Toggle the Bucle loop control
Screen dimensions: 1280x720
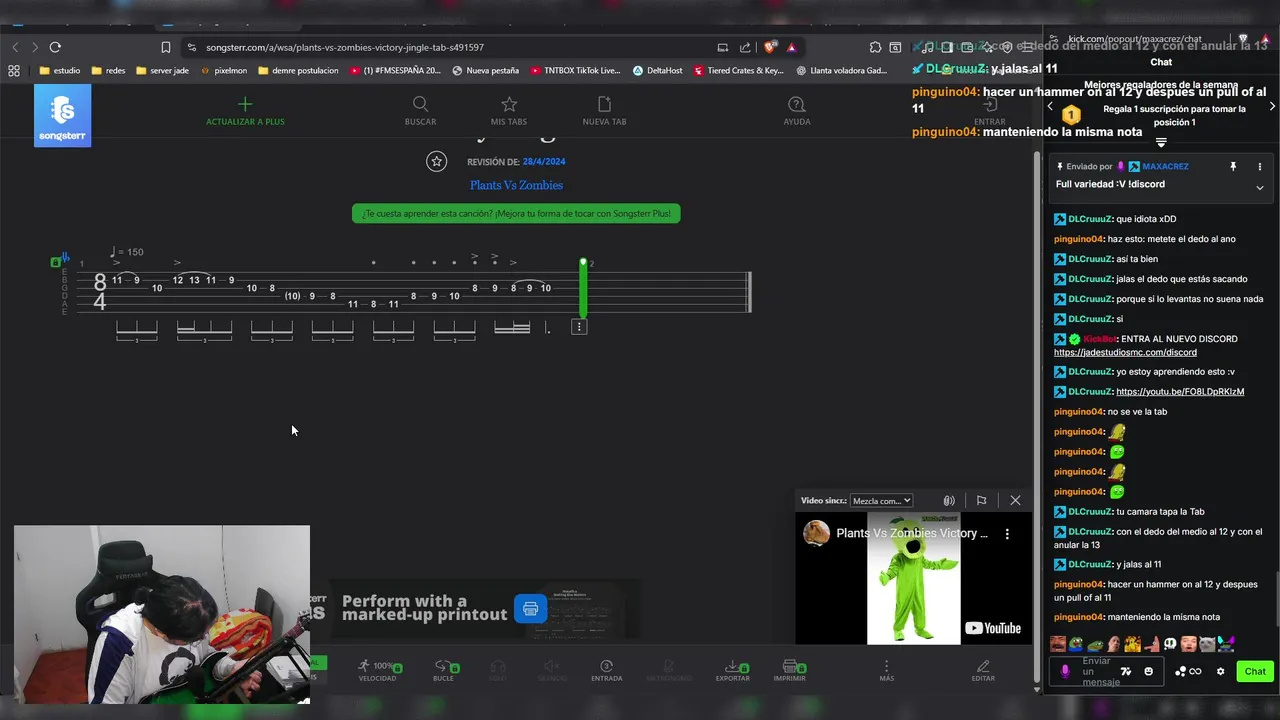pos(443,670)
